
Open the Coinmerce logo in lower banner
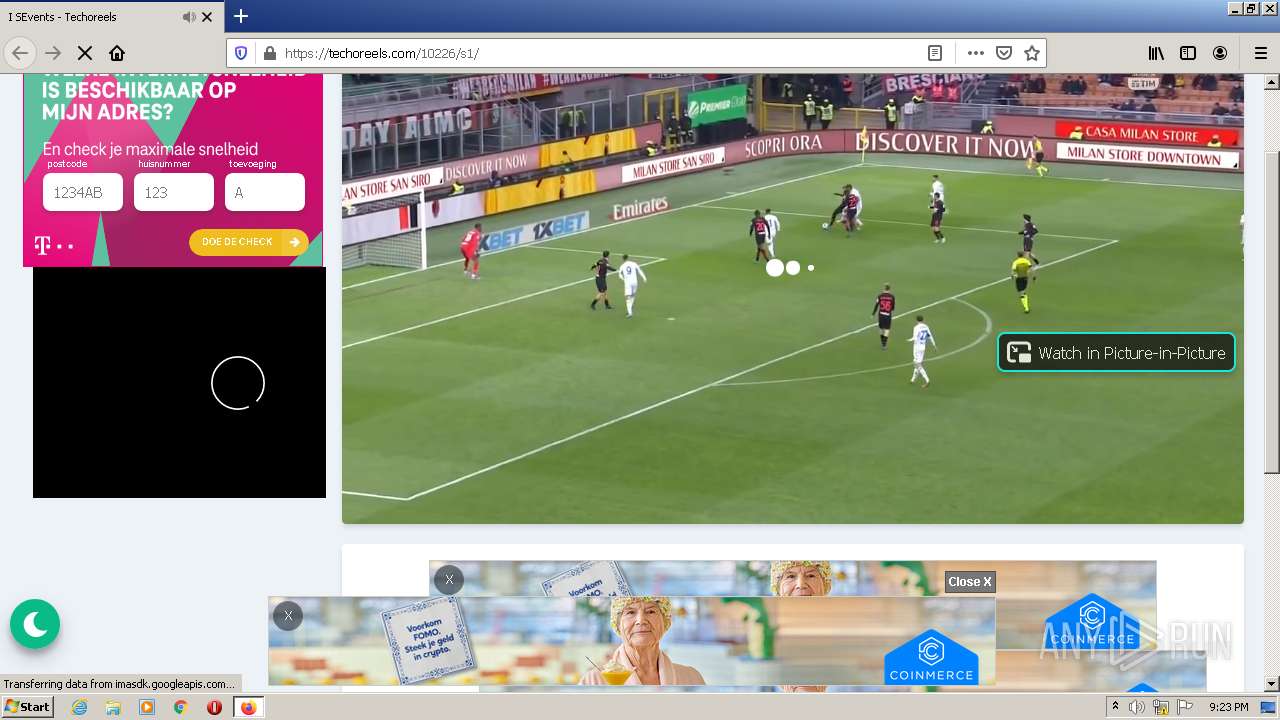point(931,658)
